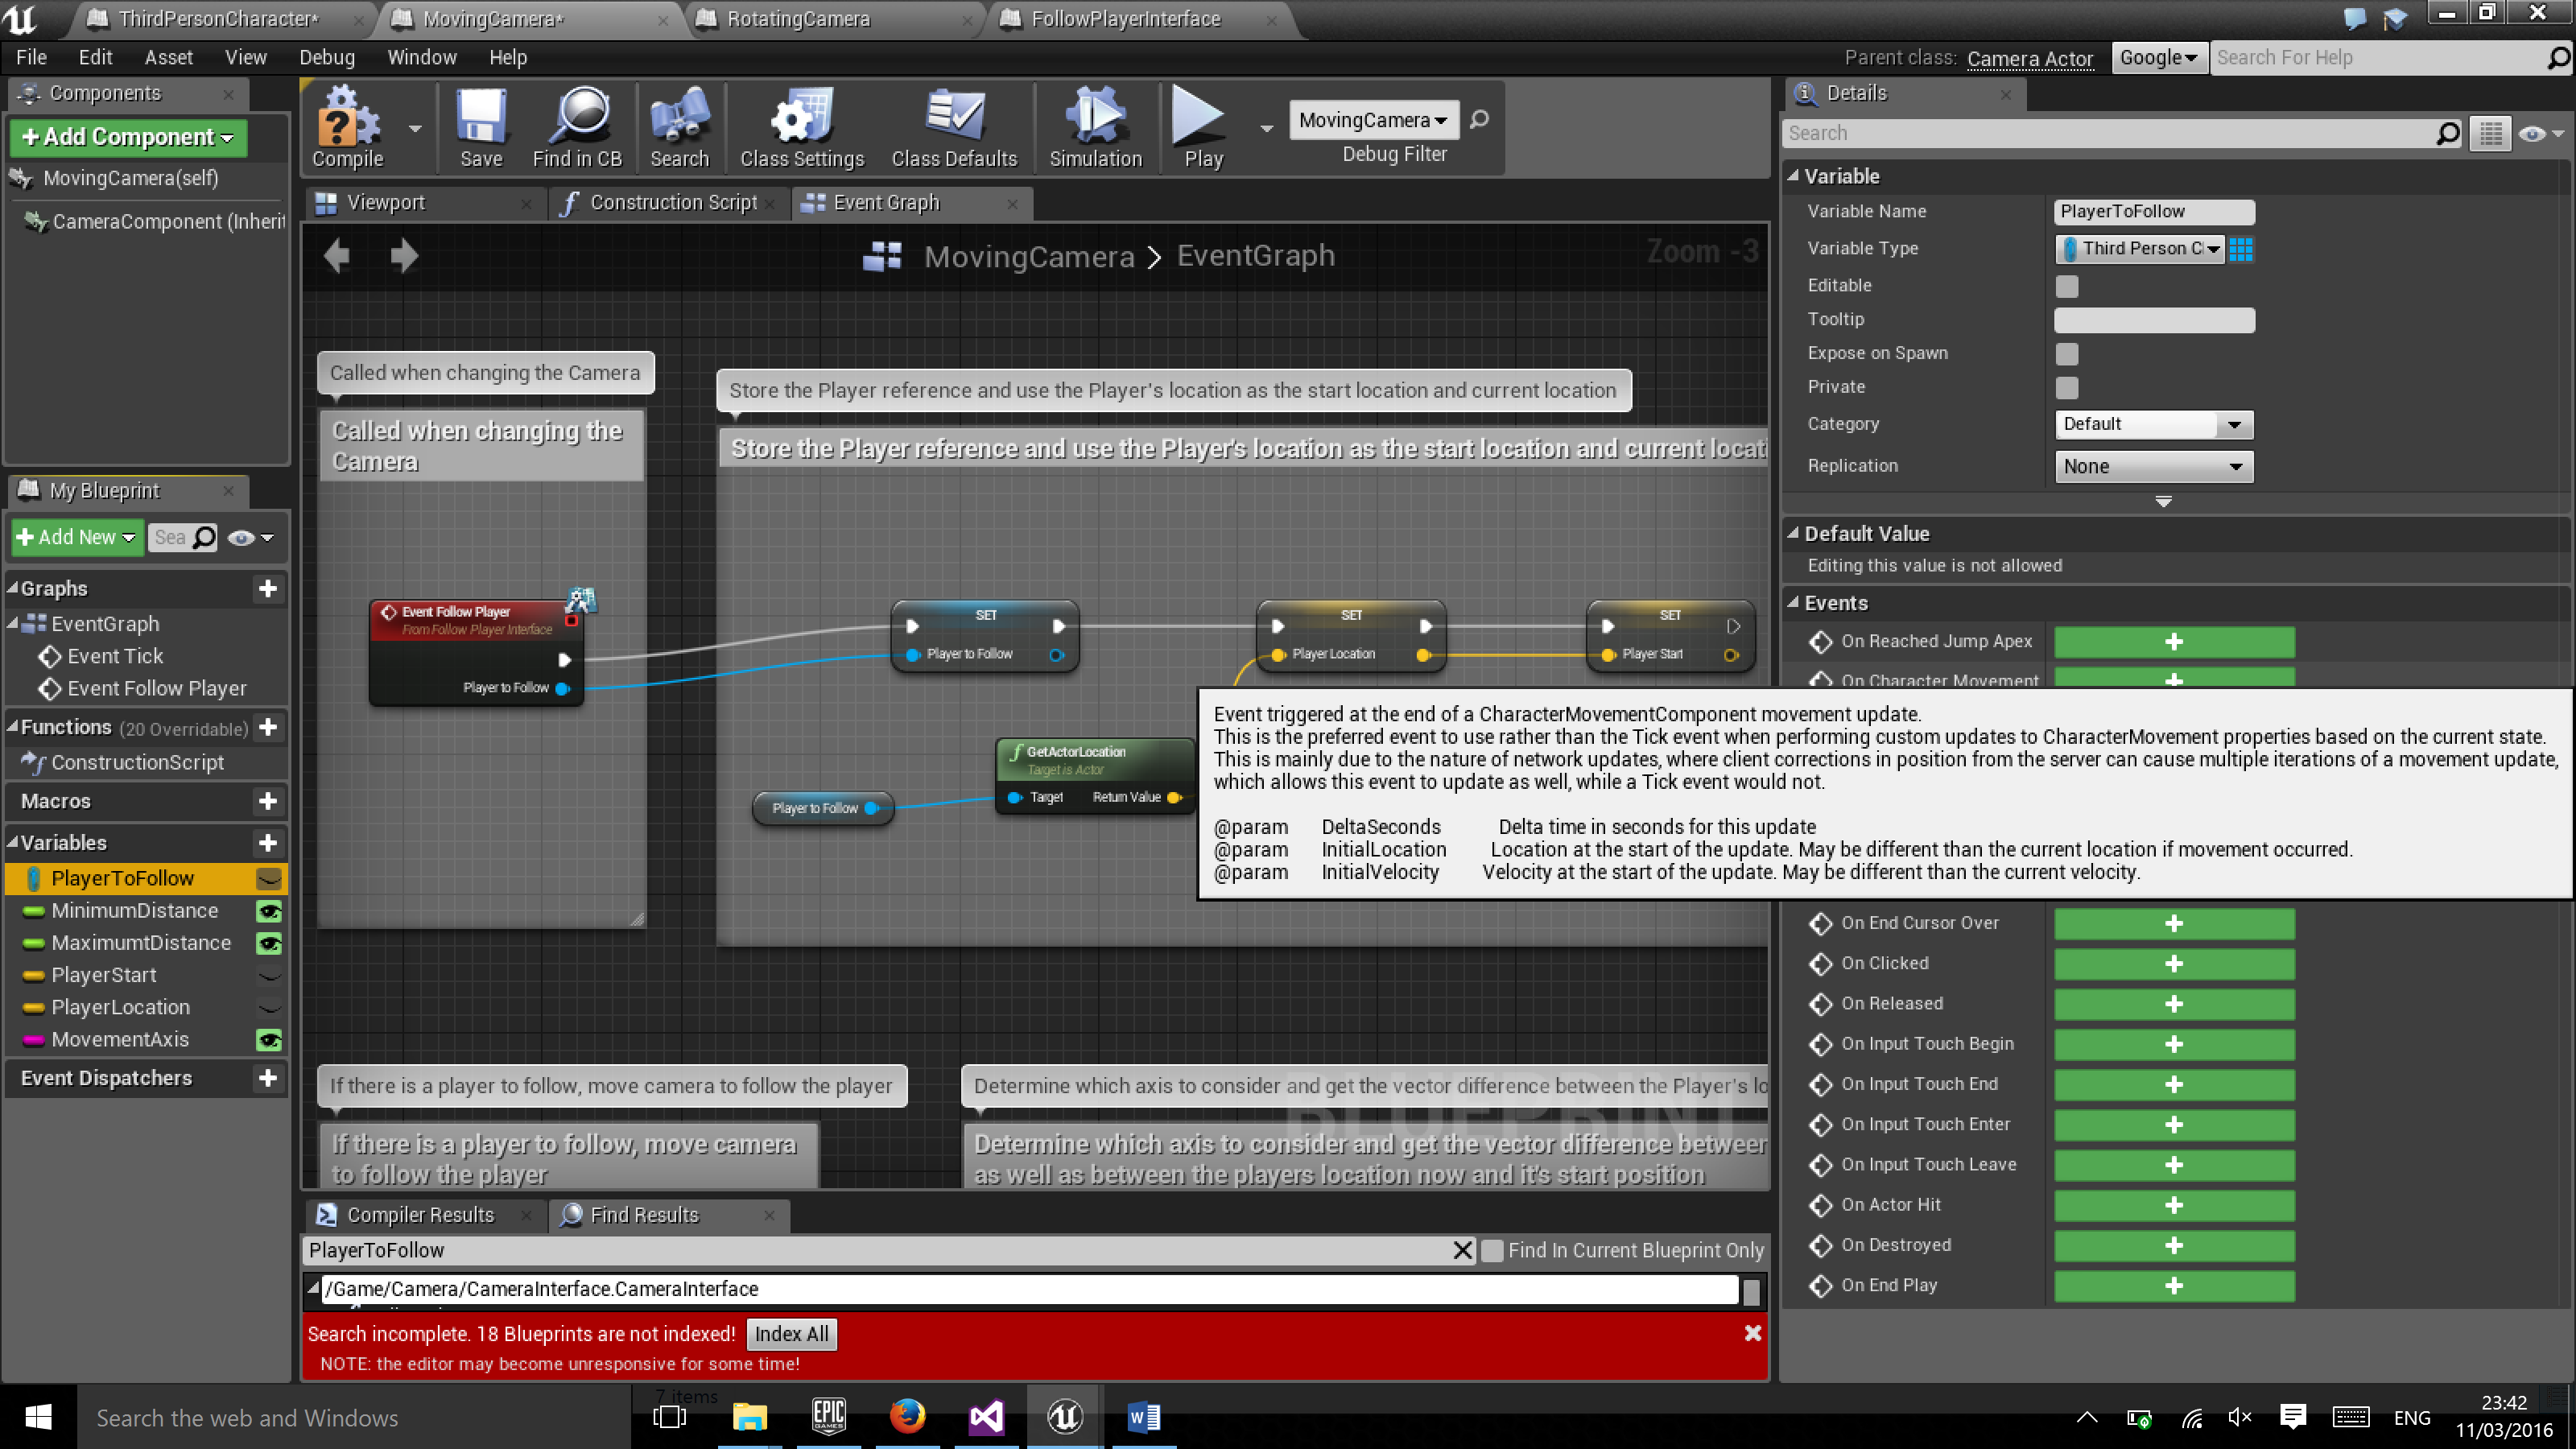The image size is (2576, 1449).
Task: Open Class Settings from toolbar
Action: pyautogui.click(x=801, y=128)
